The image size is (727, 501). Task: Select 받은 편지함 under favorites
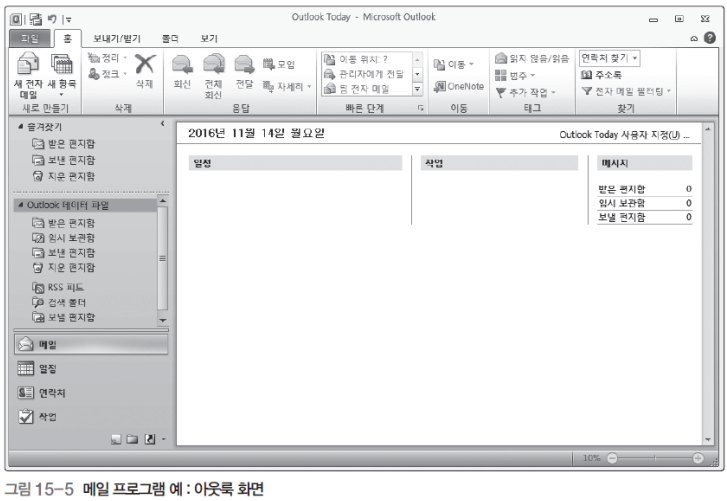pos(64,144)
